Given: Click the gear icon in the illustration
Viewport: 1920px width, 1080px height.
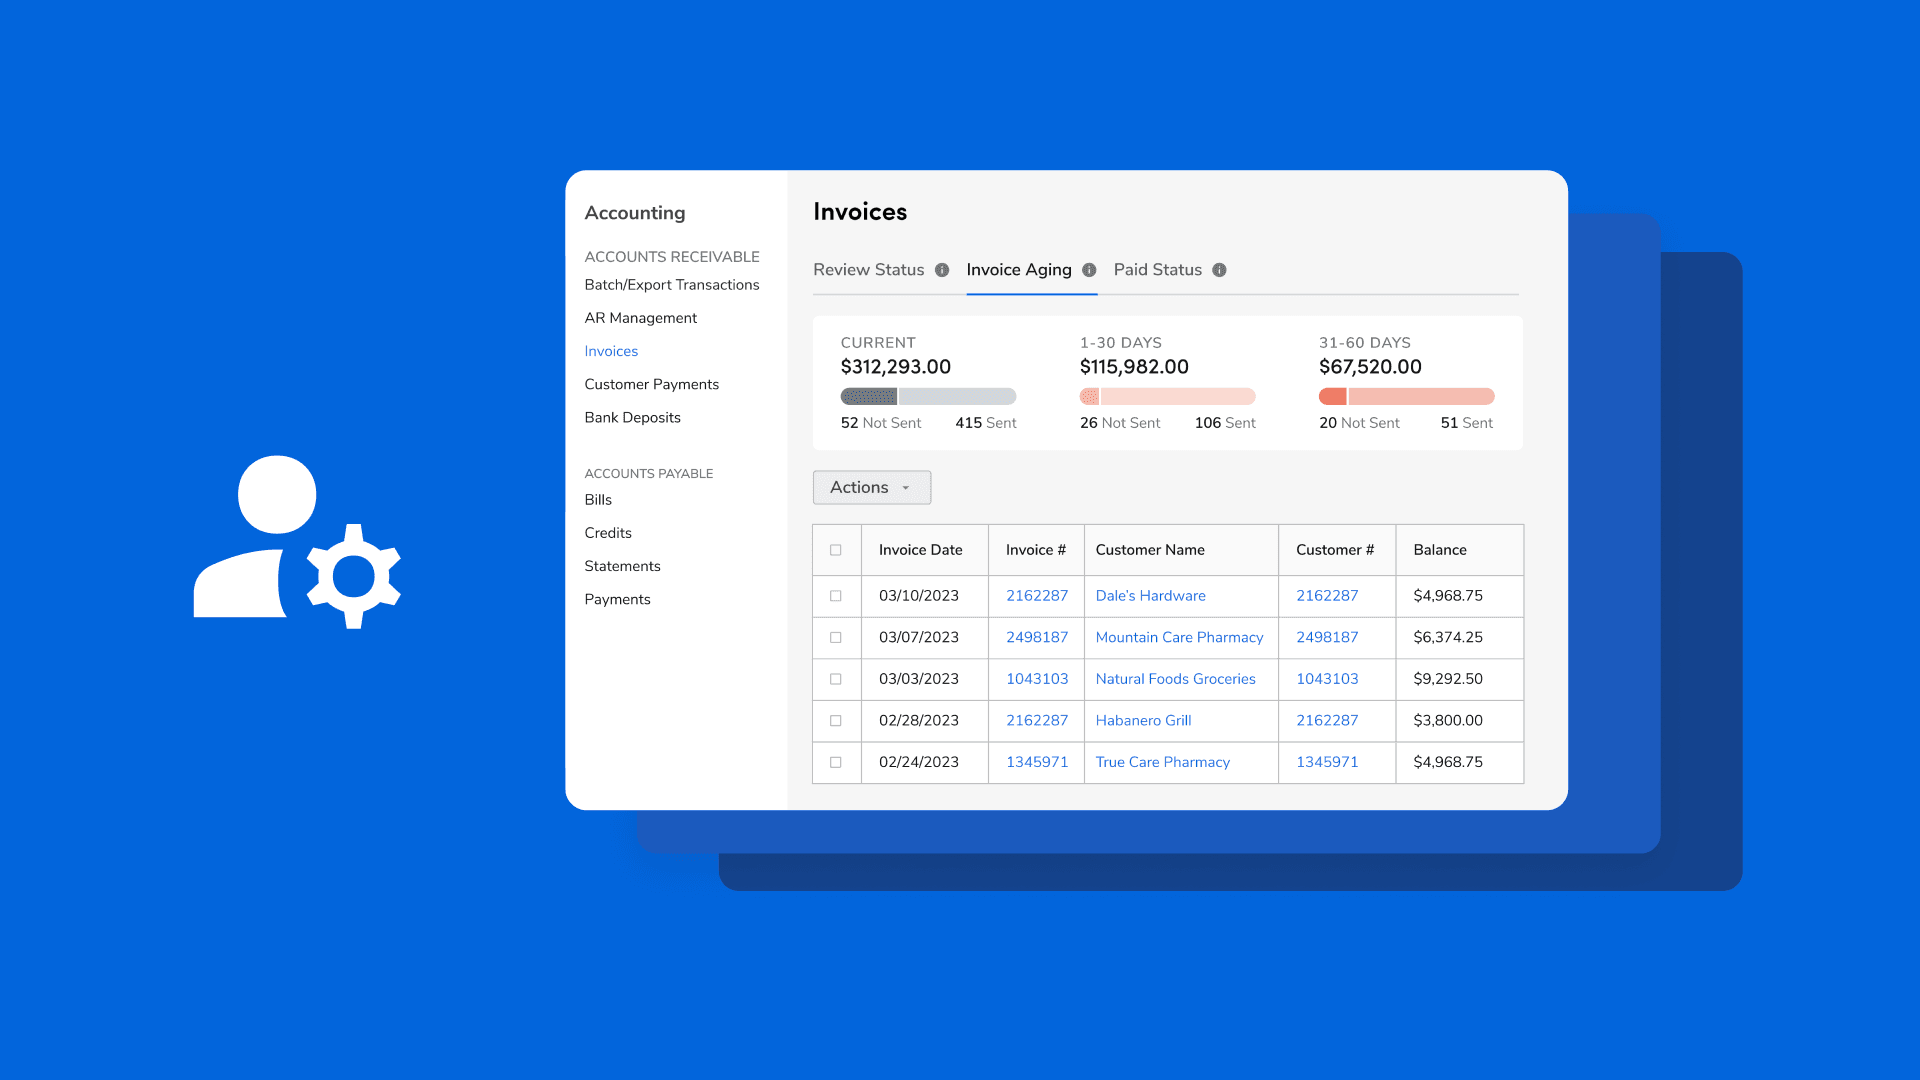Looking at the screenshot, I should pyautogui.click(x=354, y=576).
